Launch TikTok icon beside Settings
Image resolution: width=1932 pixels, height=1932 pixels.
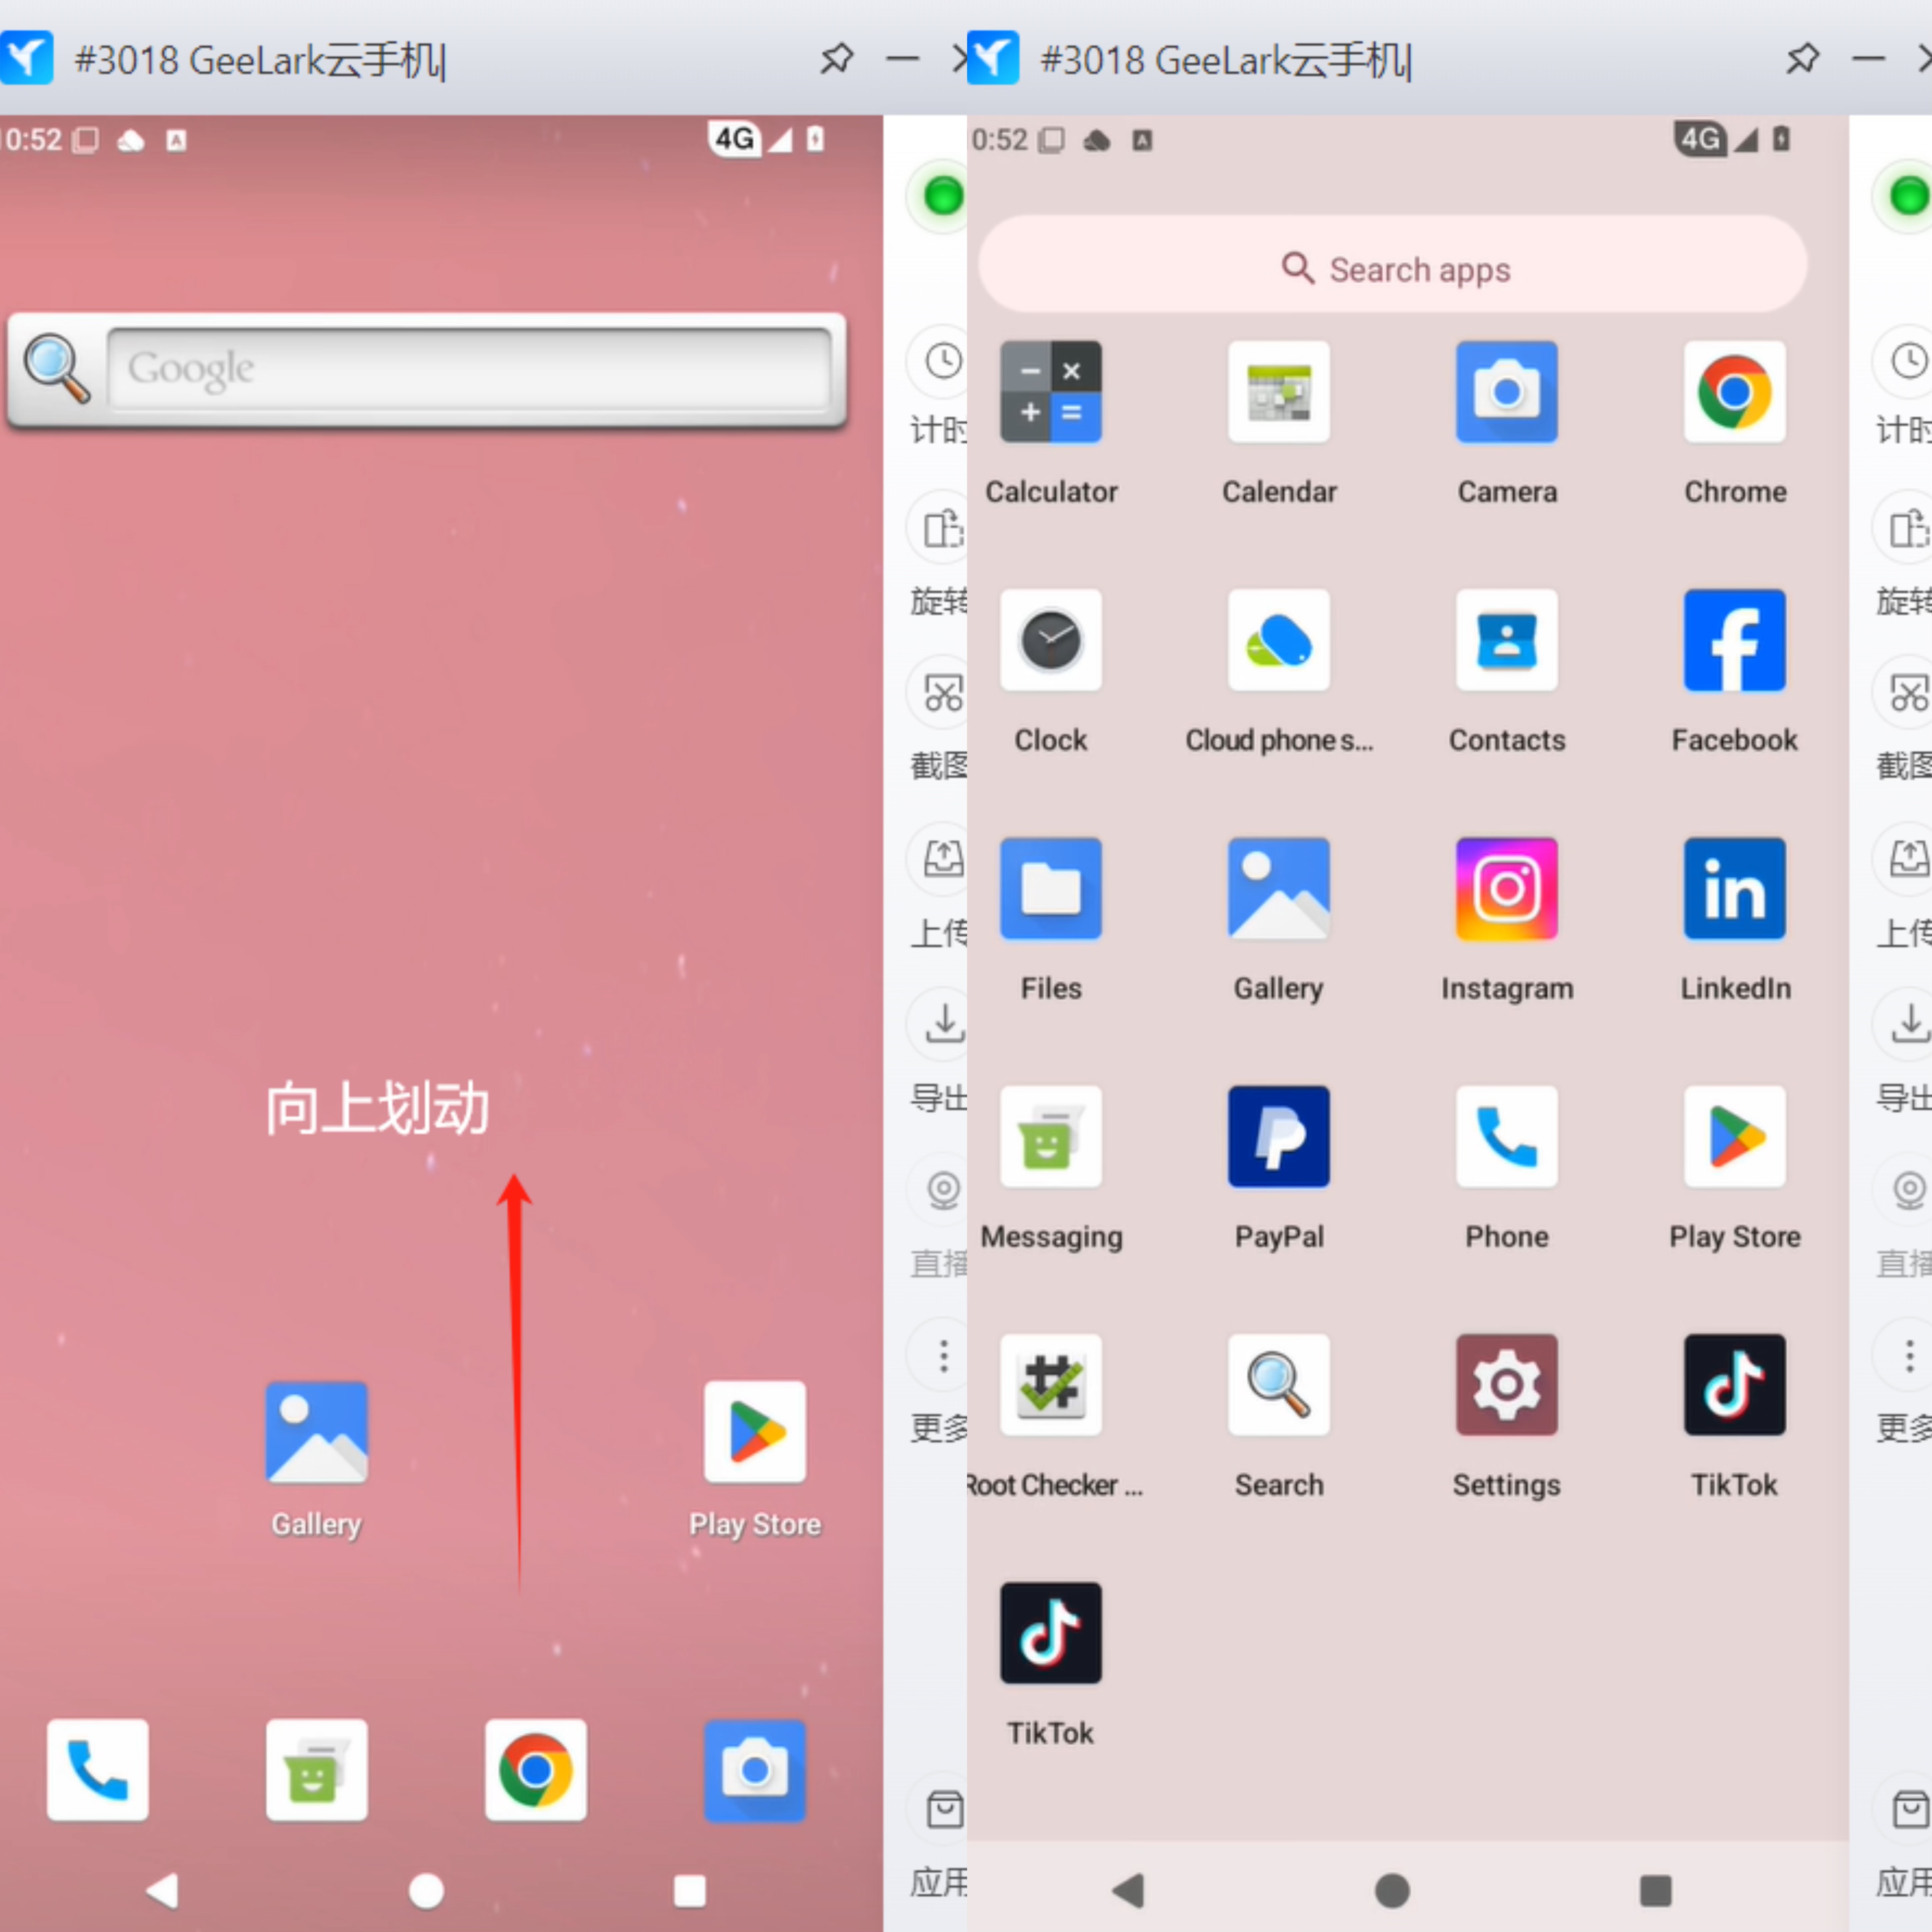(x=1735, y=1384)
